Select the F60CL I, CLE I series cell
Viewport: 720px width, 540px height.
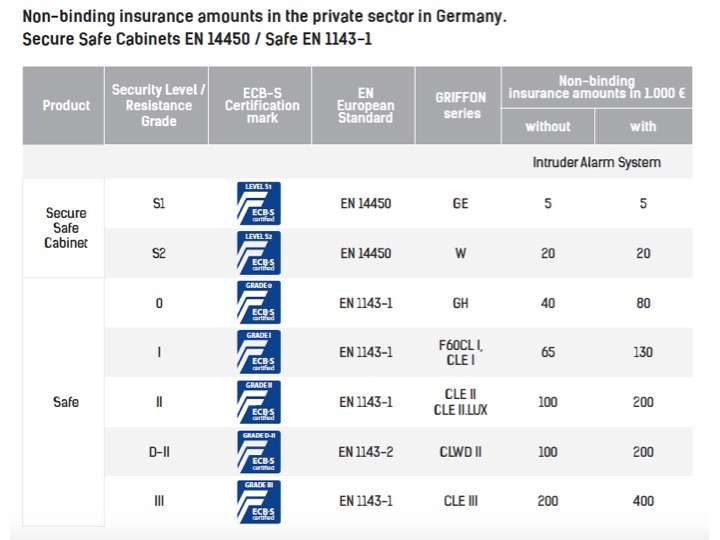point(460,352)
